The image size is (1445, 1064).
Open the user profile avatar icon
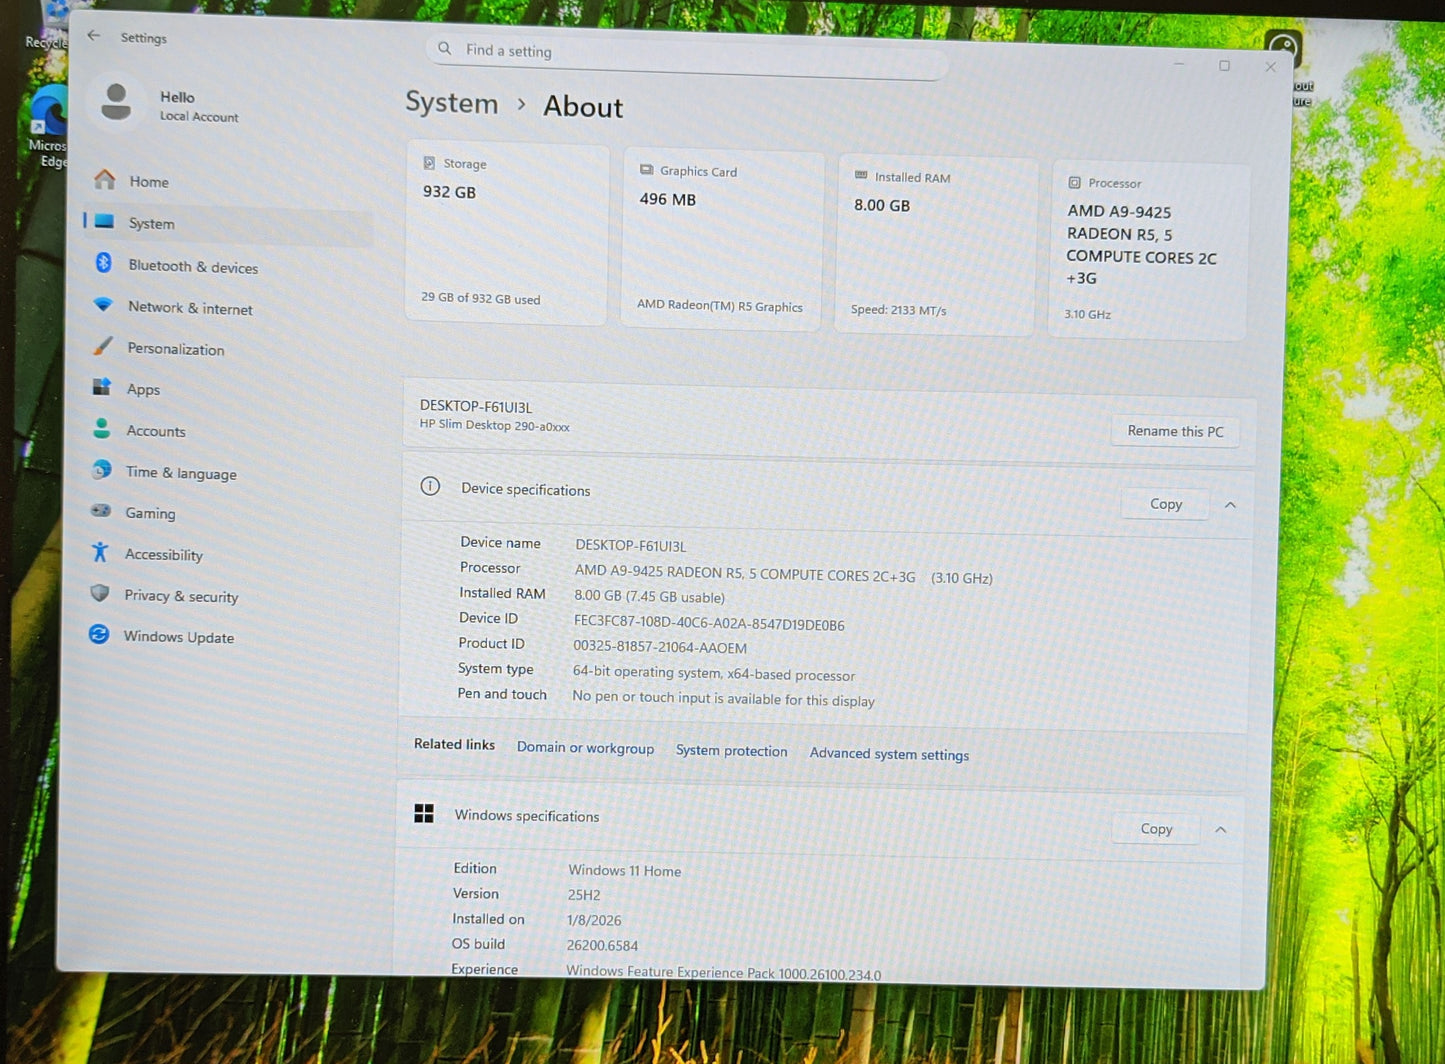116,102
